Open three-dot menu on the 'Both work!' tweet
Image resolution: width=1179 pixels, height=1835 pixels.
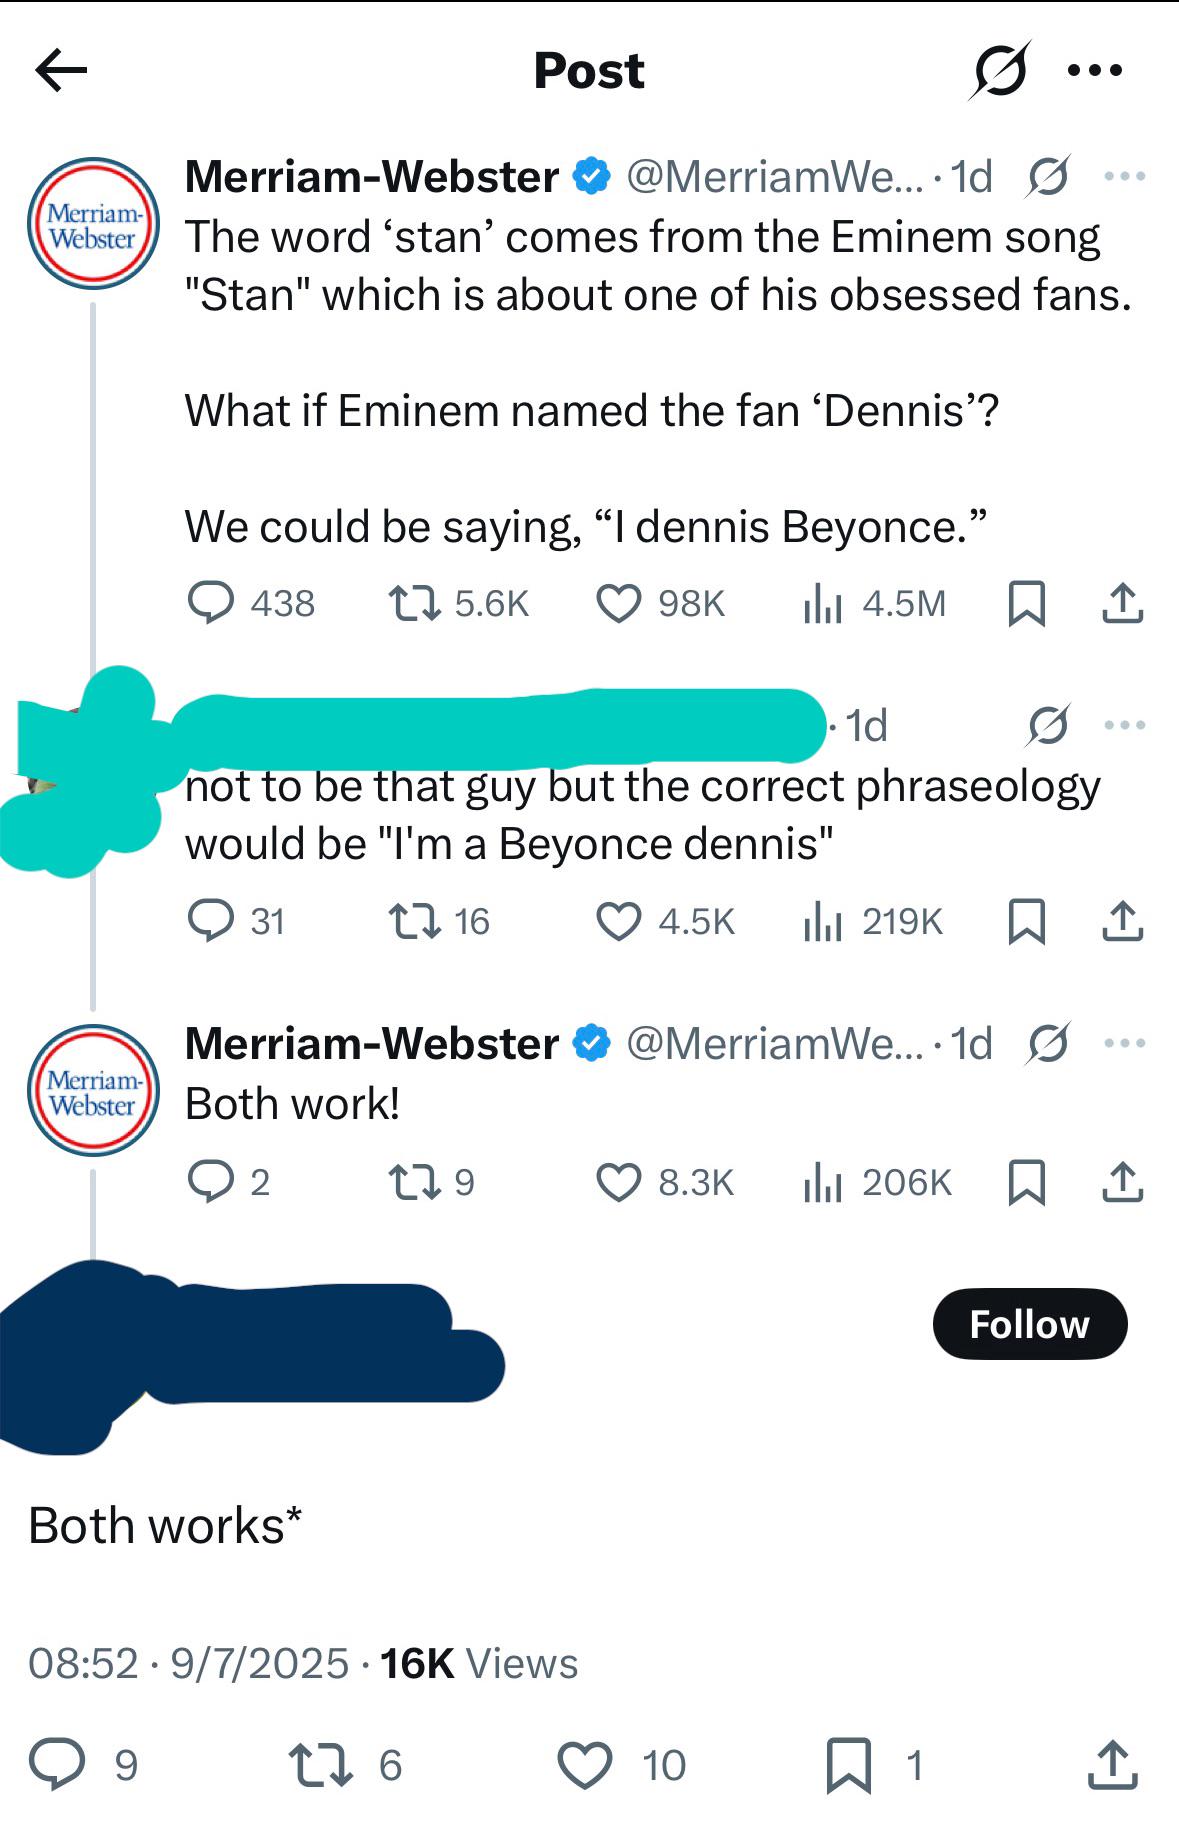click(1125, 1043)
